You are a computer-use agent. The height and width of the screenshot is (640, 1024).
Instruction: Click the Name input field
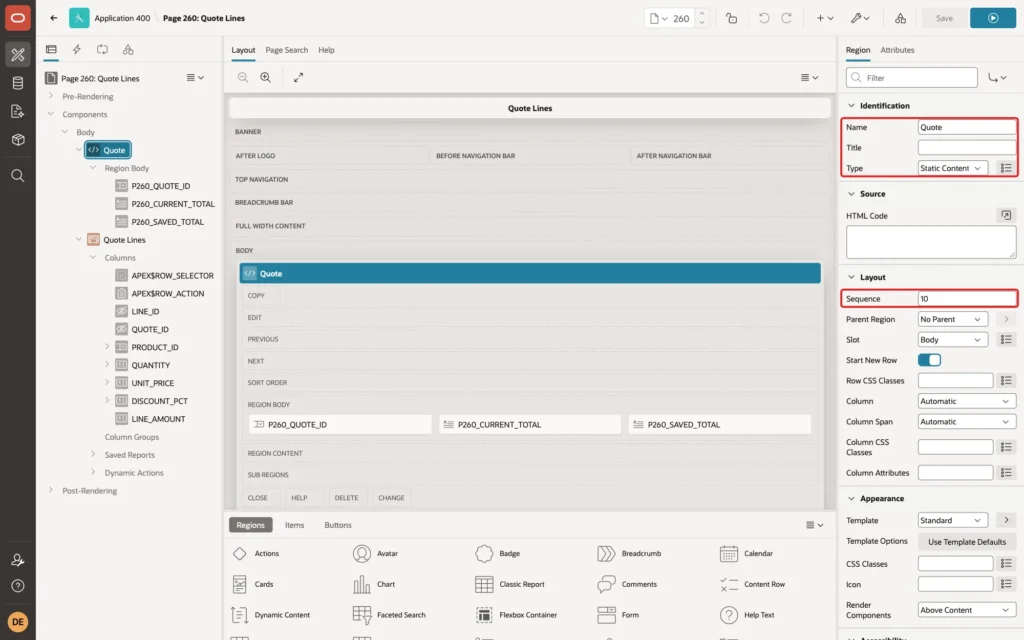(967, 127)
